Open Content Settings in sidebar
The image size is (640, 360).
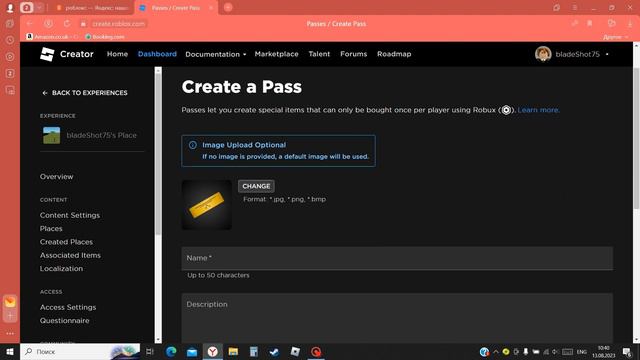[70, 215]
